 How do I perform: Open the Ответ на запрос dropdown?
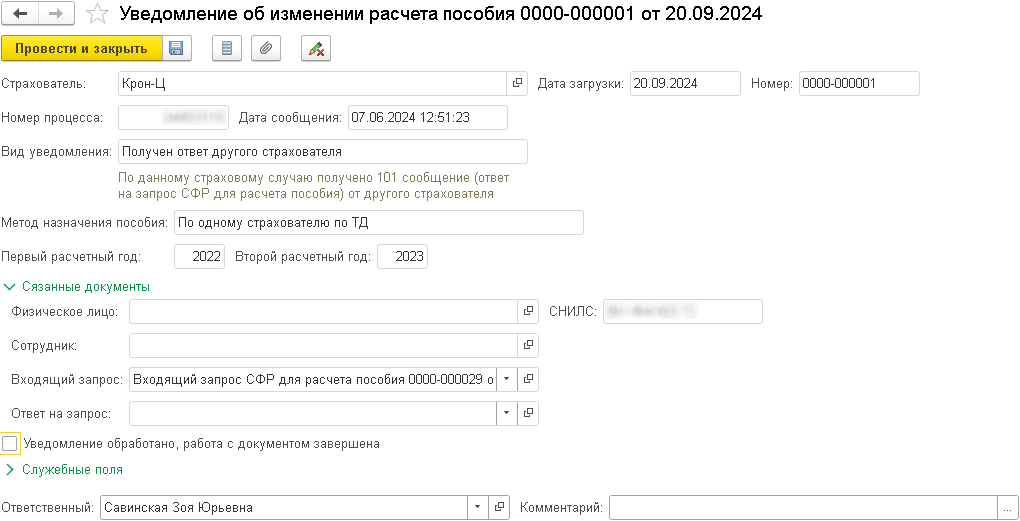[507, 414]
